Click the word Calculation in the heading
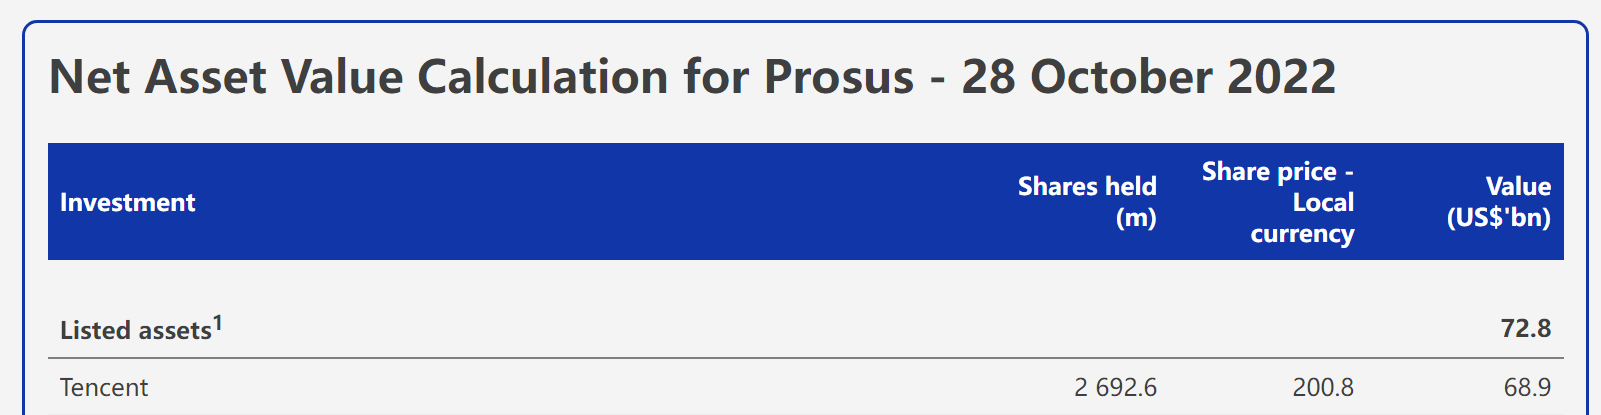1601x415 pixels. pos(542,77)
